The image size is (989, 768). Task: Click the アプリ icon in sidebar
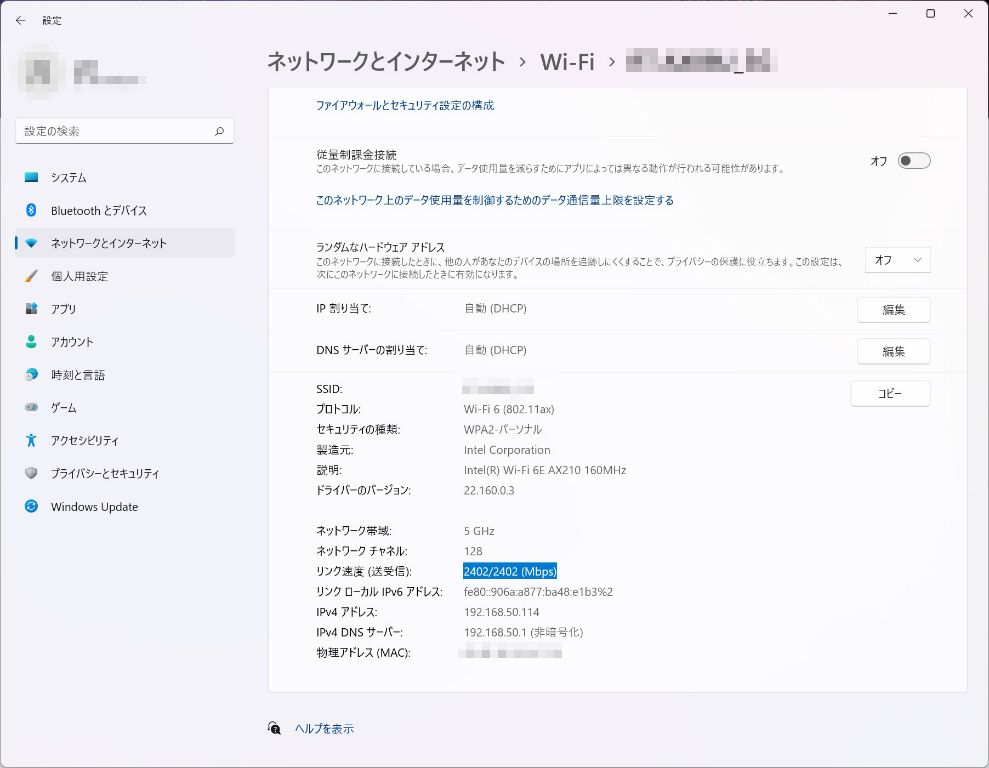(31, 309)
